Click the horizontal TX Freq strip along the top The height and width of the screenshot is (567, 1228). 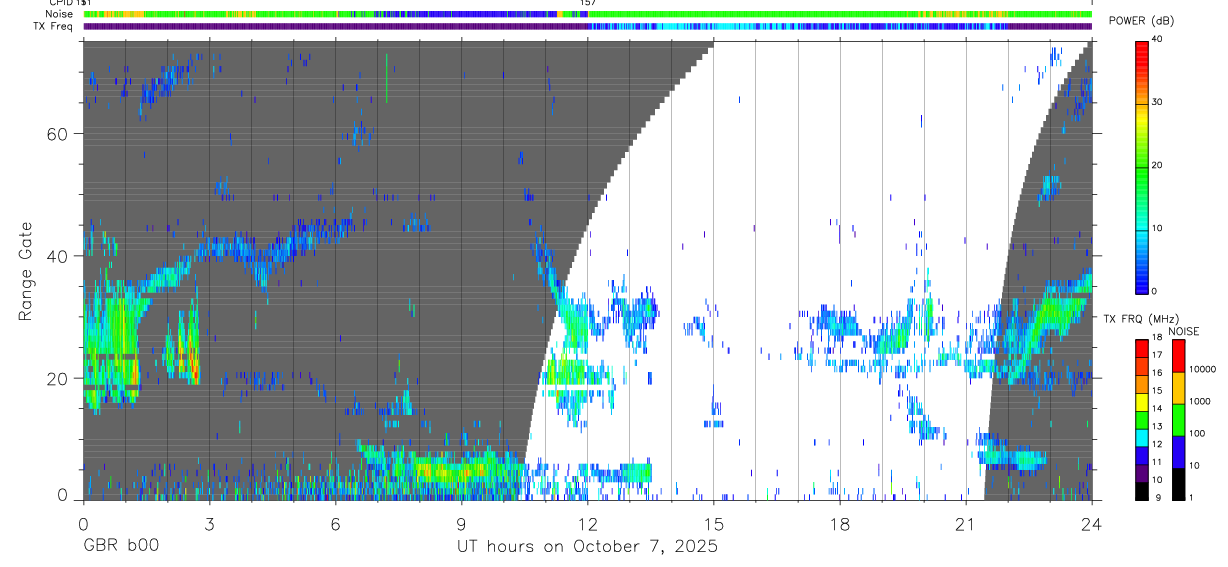click(587, 26)
